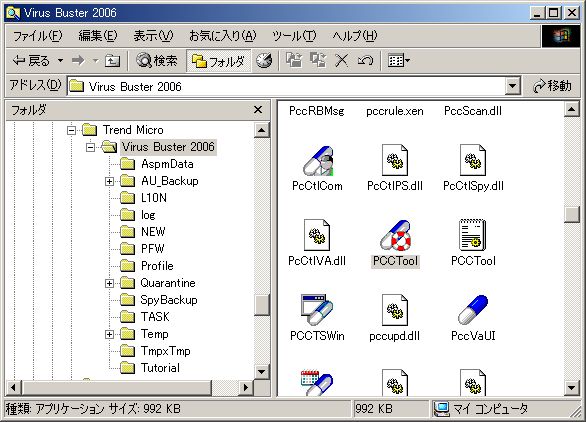
Task: Click the PccRBMsg file name
Action: coord(317,111)
